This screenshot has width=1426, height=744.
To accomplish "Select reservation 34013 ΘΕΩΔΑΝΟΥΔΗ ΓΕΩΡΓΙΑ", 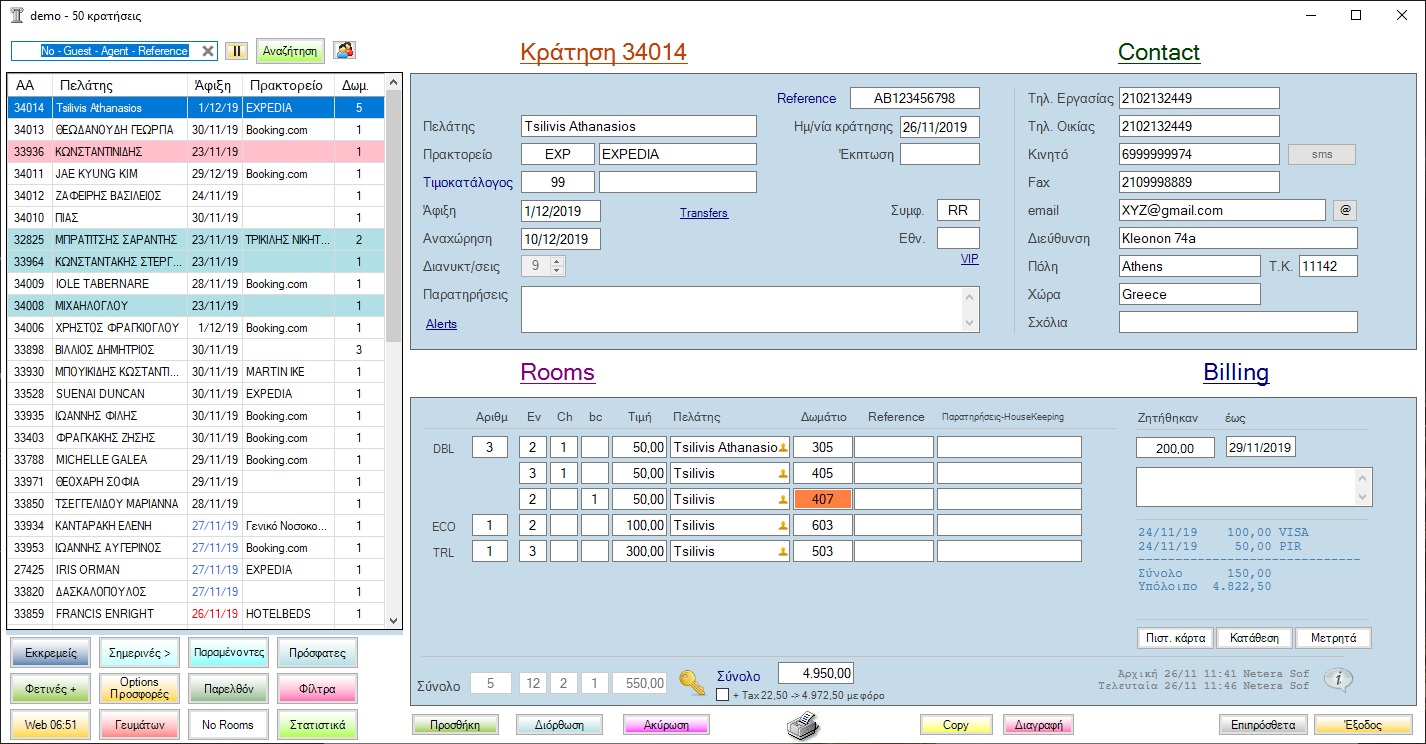I will [x=195, y=130].
